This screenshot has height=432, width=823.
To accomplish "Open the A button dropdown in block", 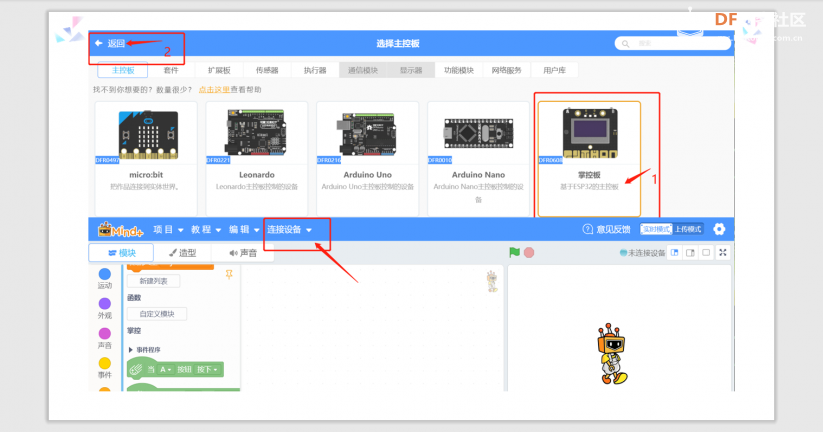I will tap(165, 370).
